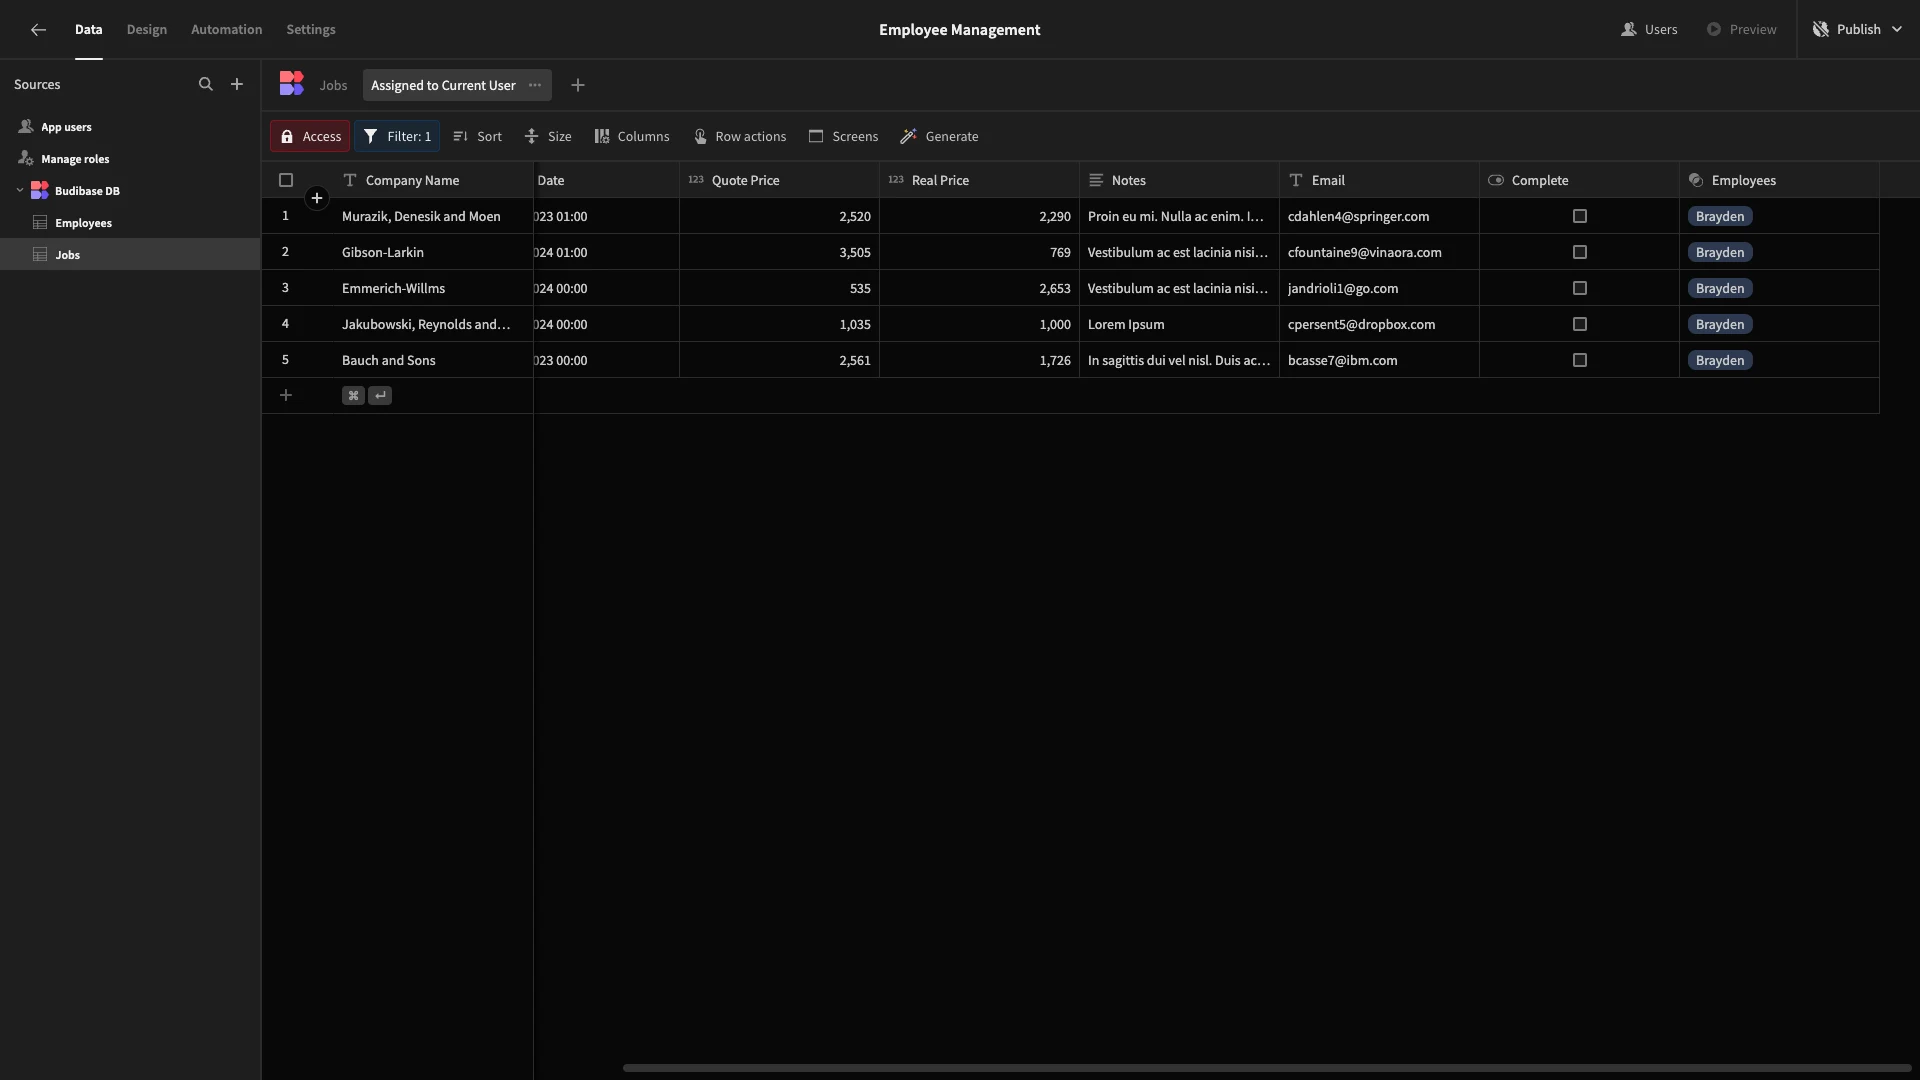Click the Employee Management app title
Screen dimensions: 1920x1080
[x=959, y=30]
